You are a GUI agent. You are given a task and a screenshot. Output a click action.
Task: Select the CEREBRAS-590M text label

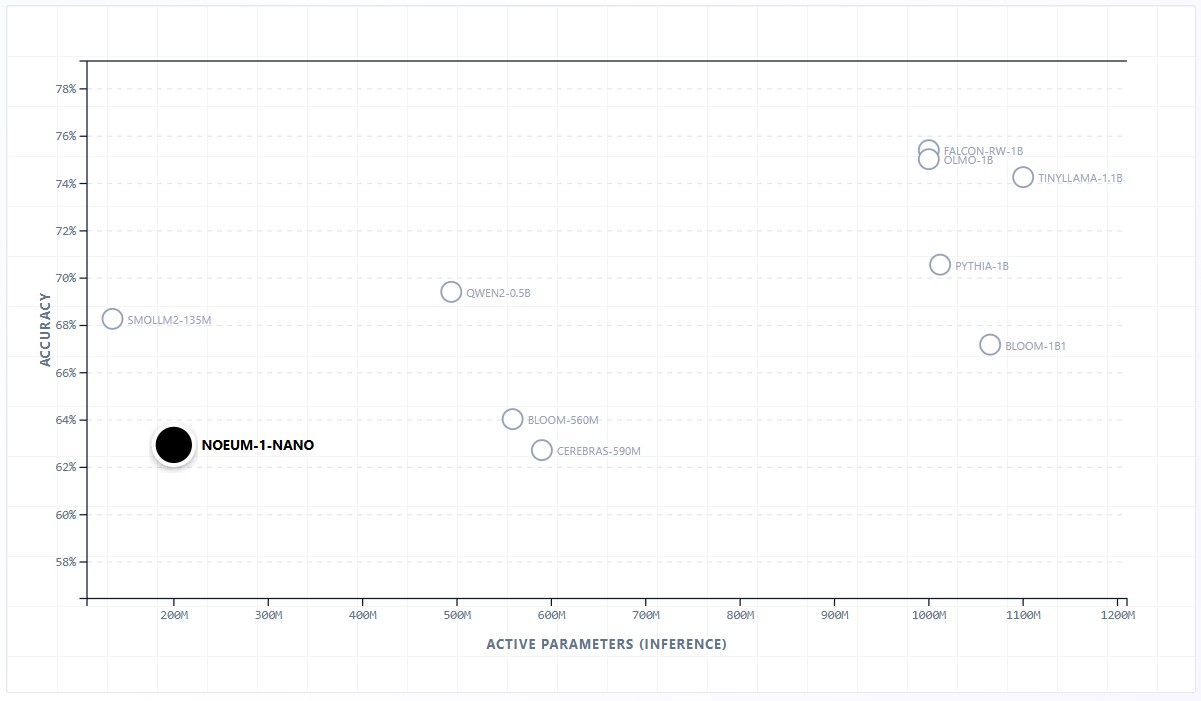click(598, 451)
